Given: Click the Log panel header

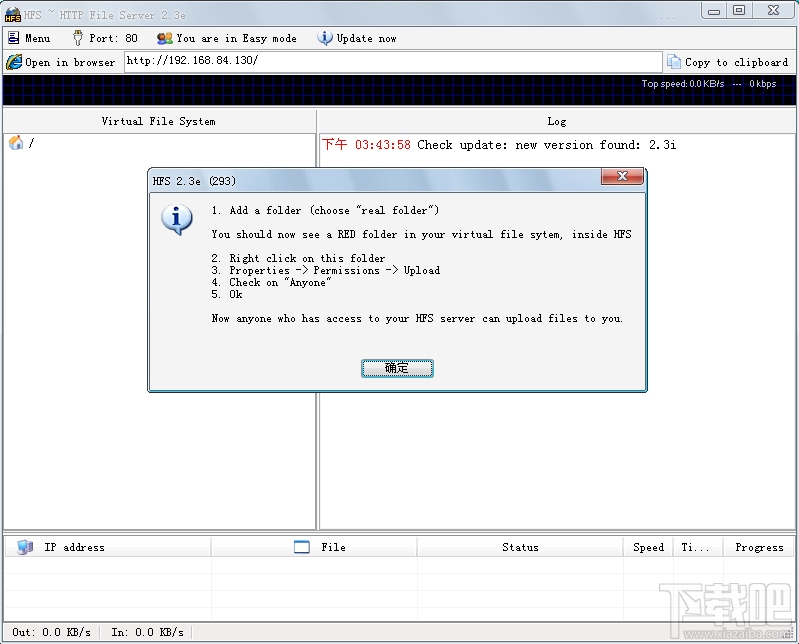Looking at the screenshot, I should click(556, 121).
